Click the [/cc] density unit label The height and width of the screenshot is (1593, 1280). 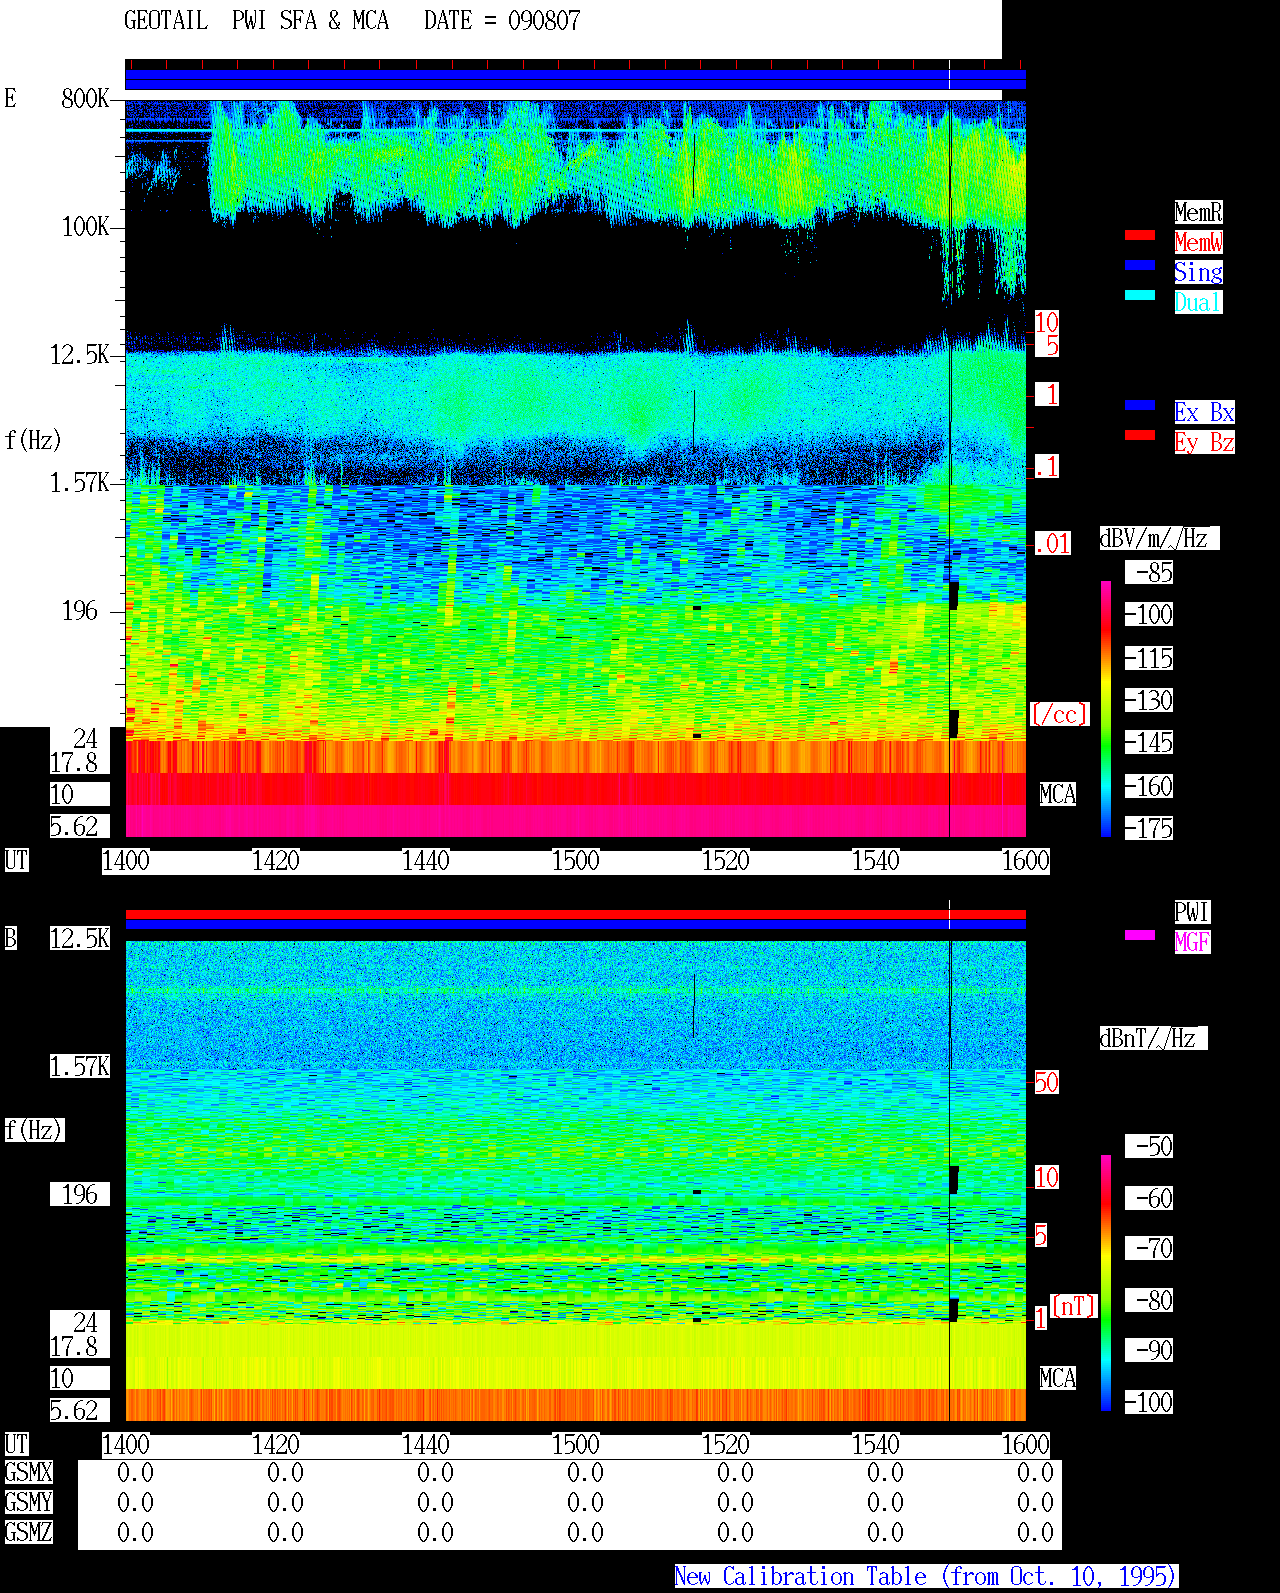(x=1059, y=715)
